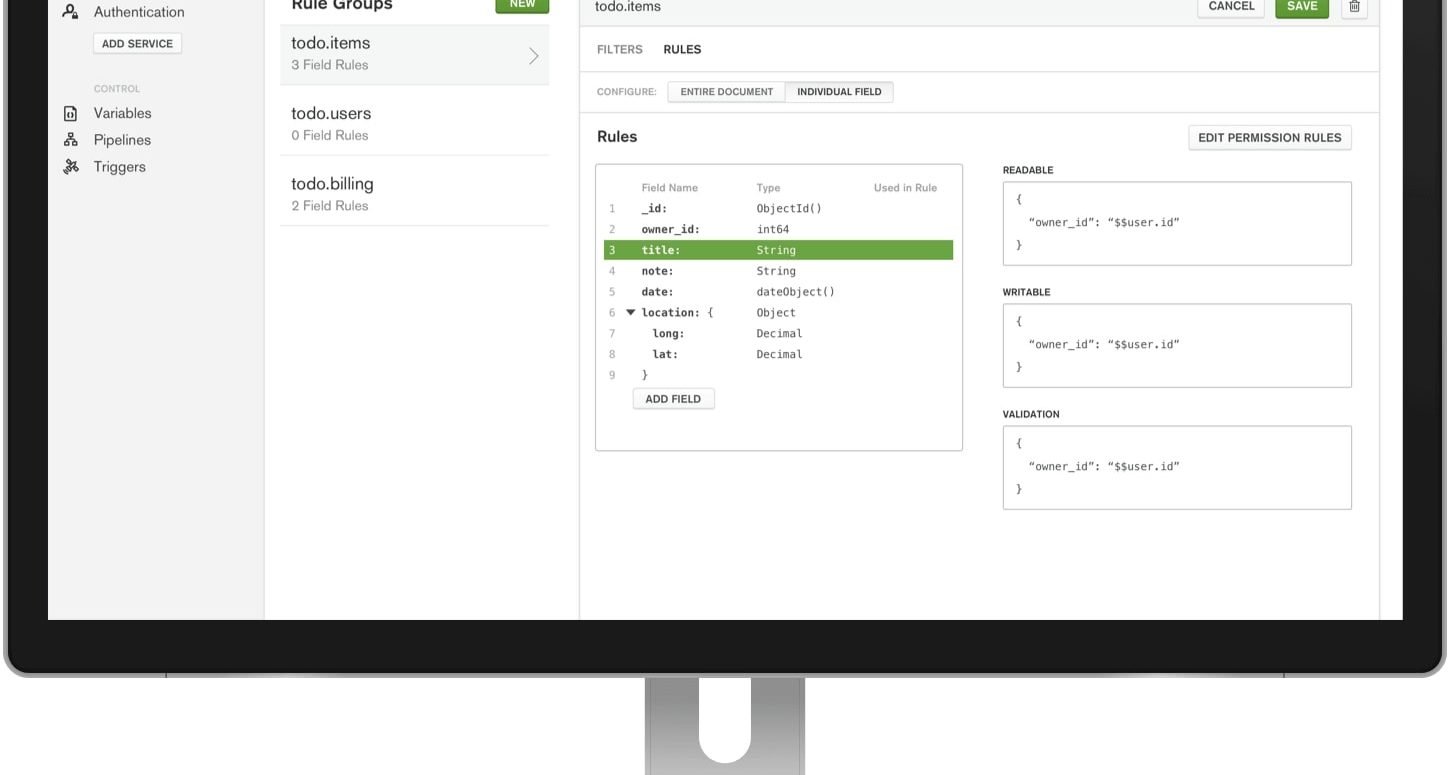
Task: Toggle configure mode to Individual Field
Action: (x=839, y=92)
